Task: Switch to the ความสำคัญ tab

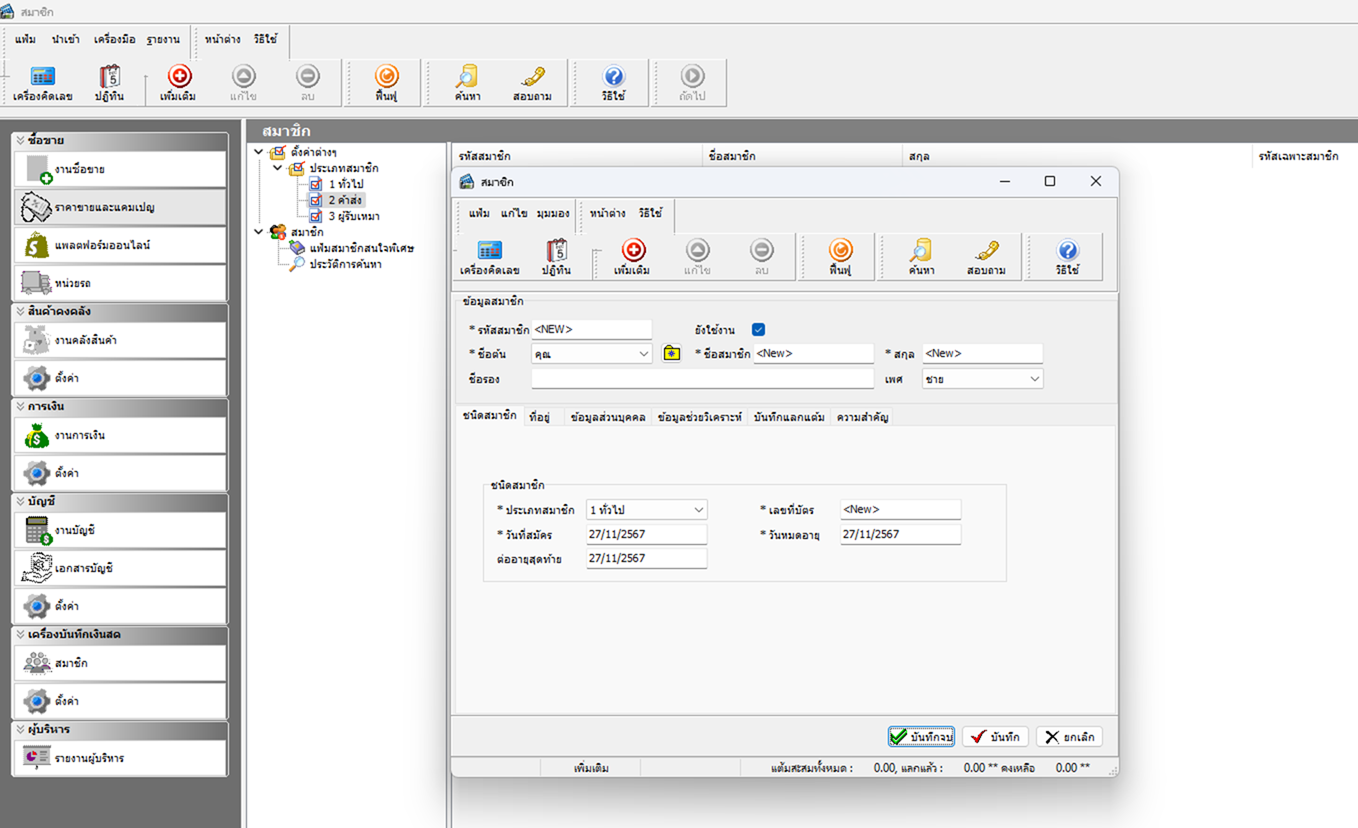Action: (x=862, y=417)
